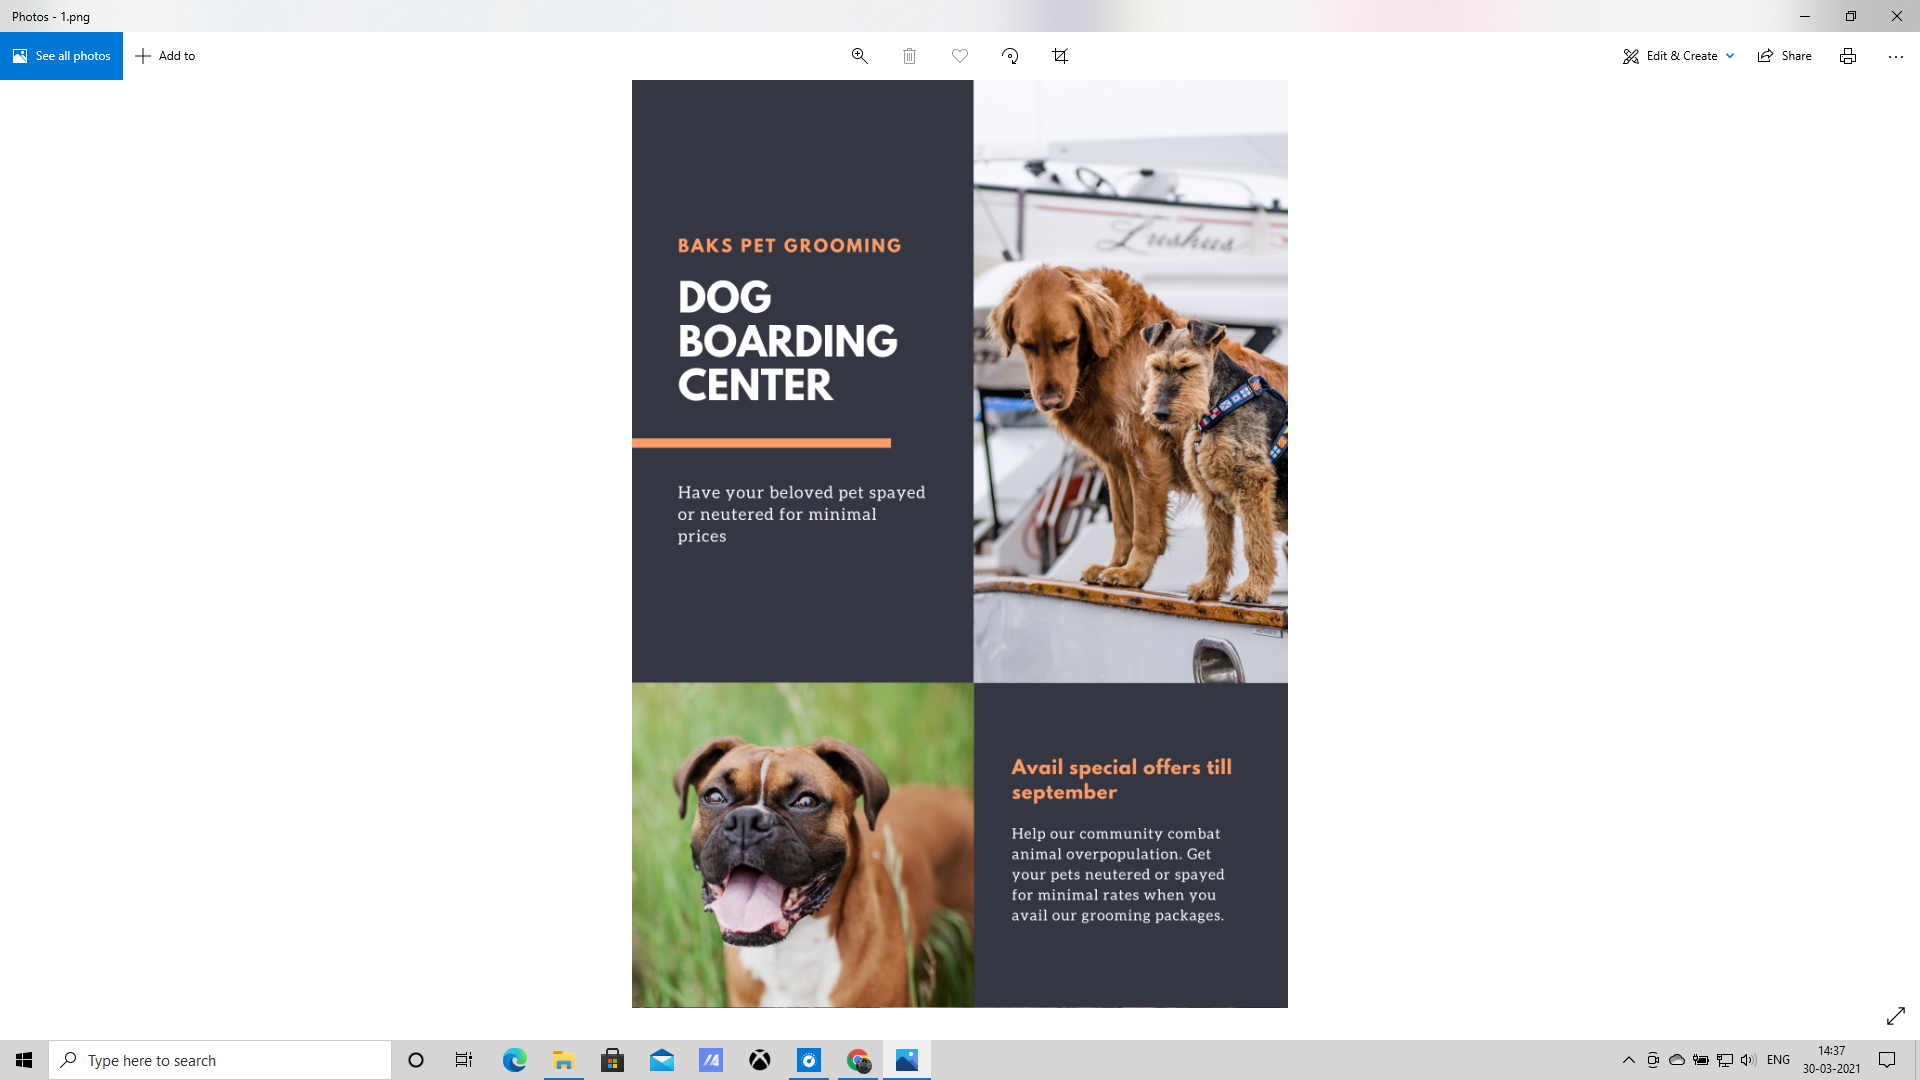Click the Windows search box
1920x1080 pixels.
(x=220, y=1060)
